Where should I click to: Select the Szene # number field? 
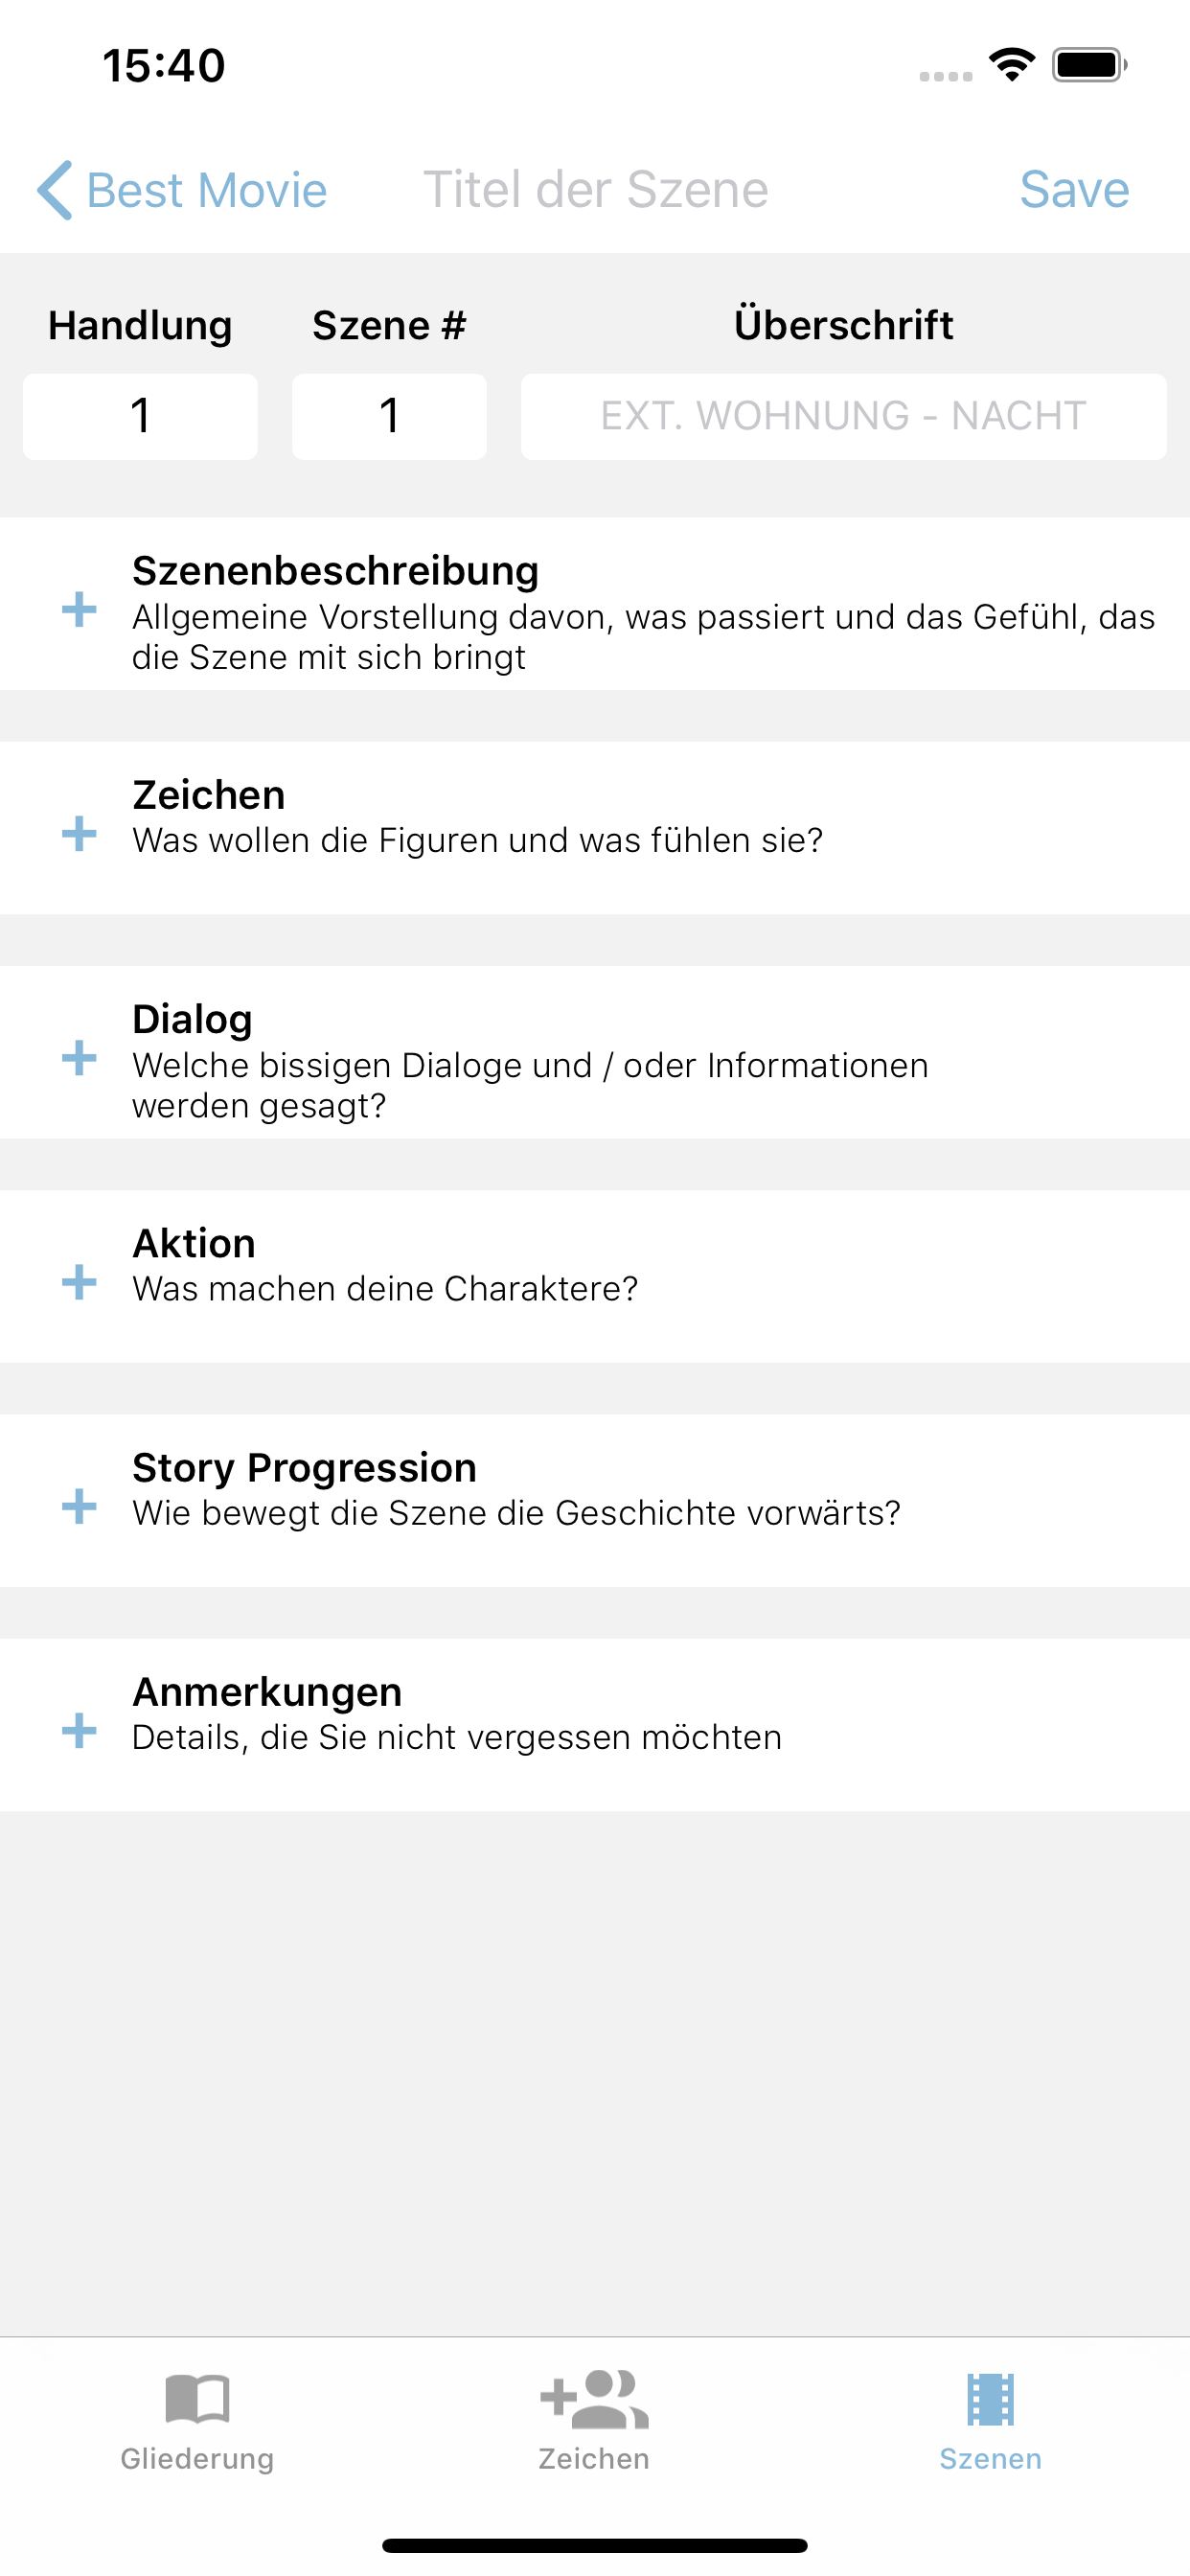(x=389, y=416)
